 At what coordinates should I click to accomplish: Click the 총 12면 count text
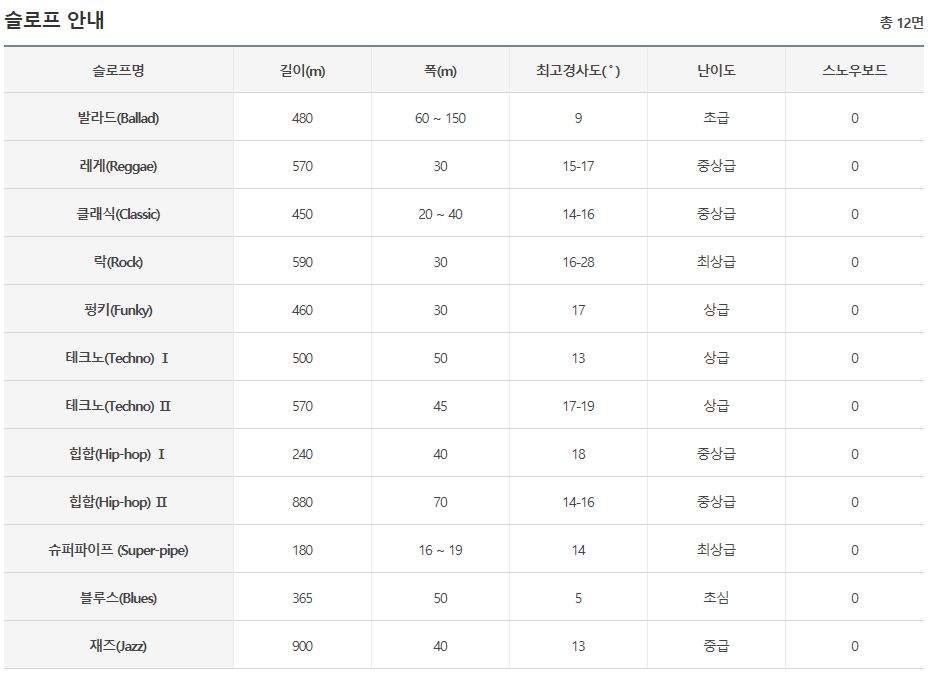pyautogui.click(x=901, y=23)
